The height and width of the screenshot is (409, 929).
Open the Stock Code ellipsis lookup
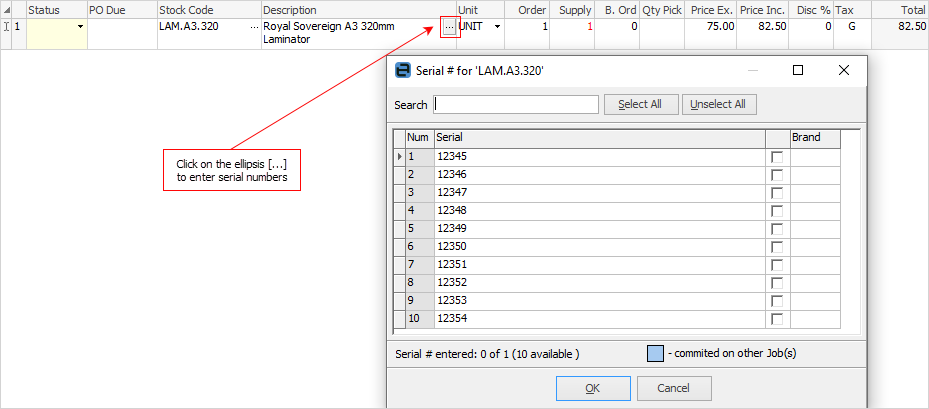point(255,27)
